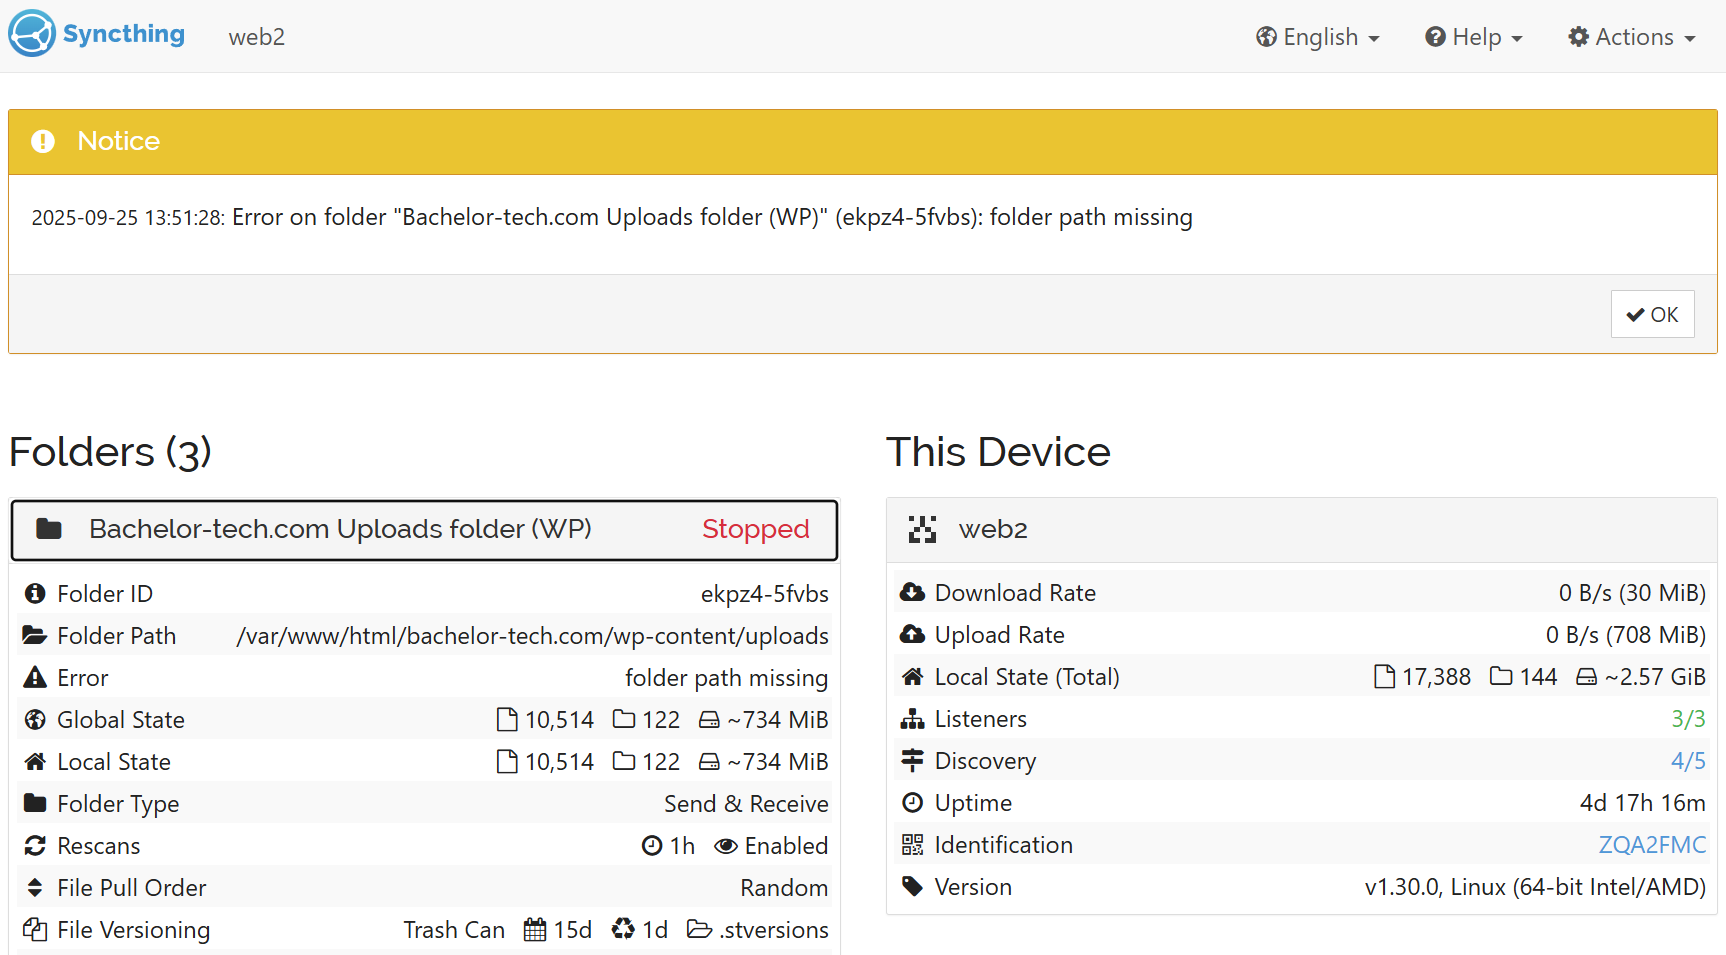Image resolution: width=1726 pixels, height=955 pixels.
Task: Click the Rescans refresh icon
Action: tap(35, 846)
